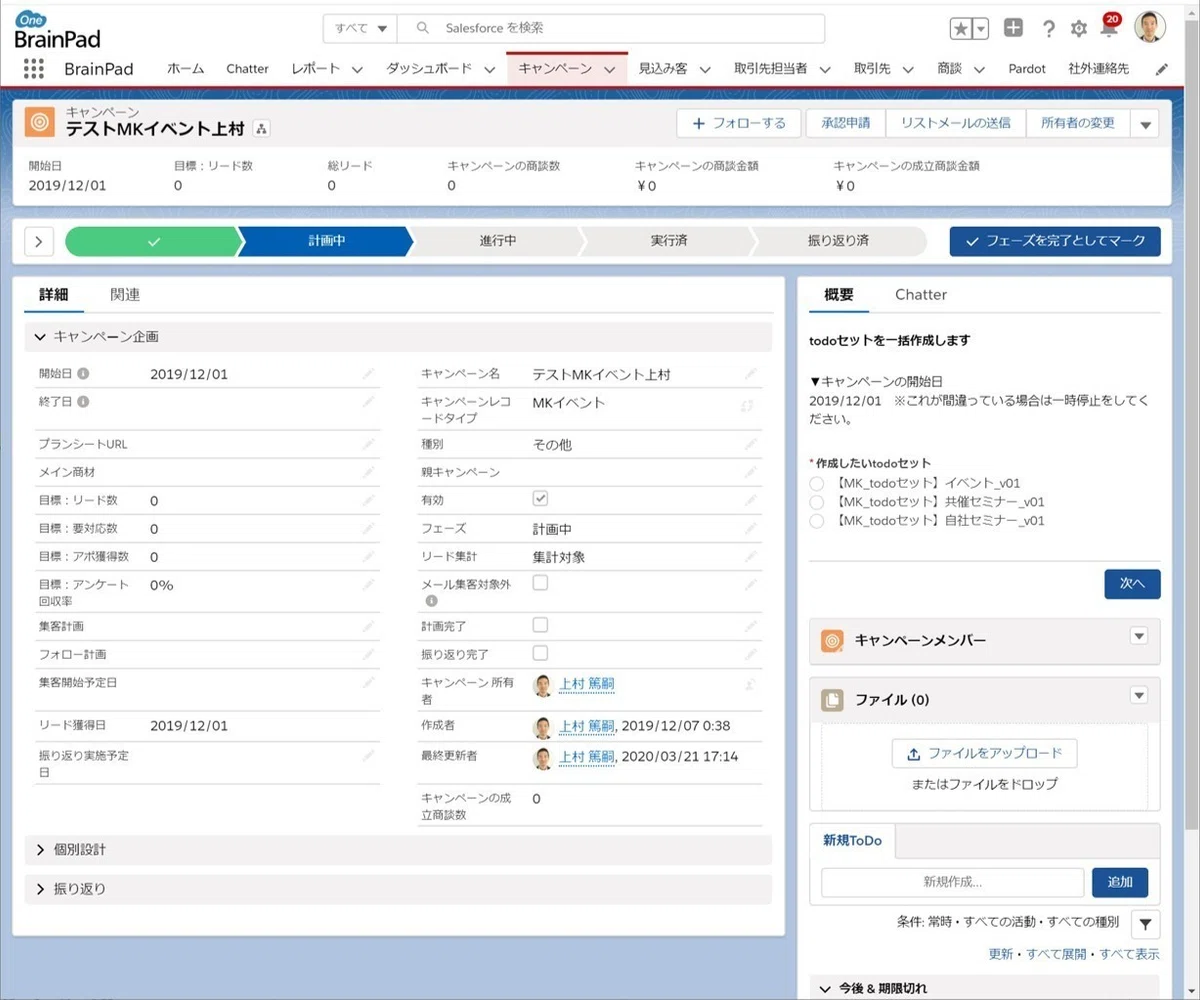Edit 開始日 field pencil icon
The width and height of the screenshot is (1200, 1000).
(x=369, y=374)
